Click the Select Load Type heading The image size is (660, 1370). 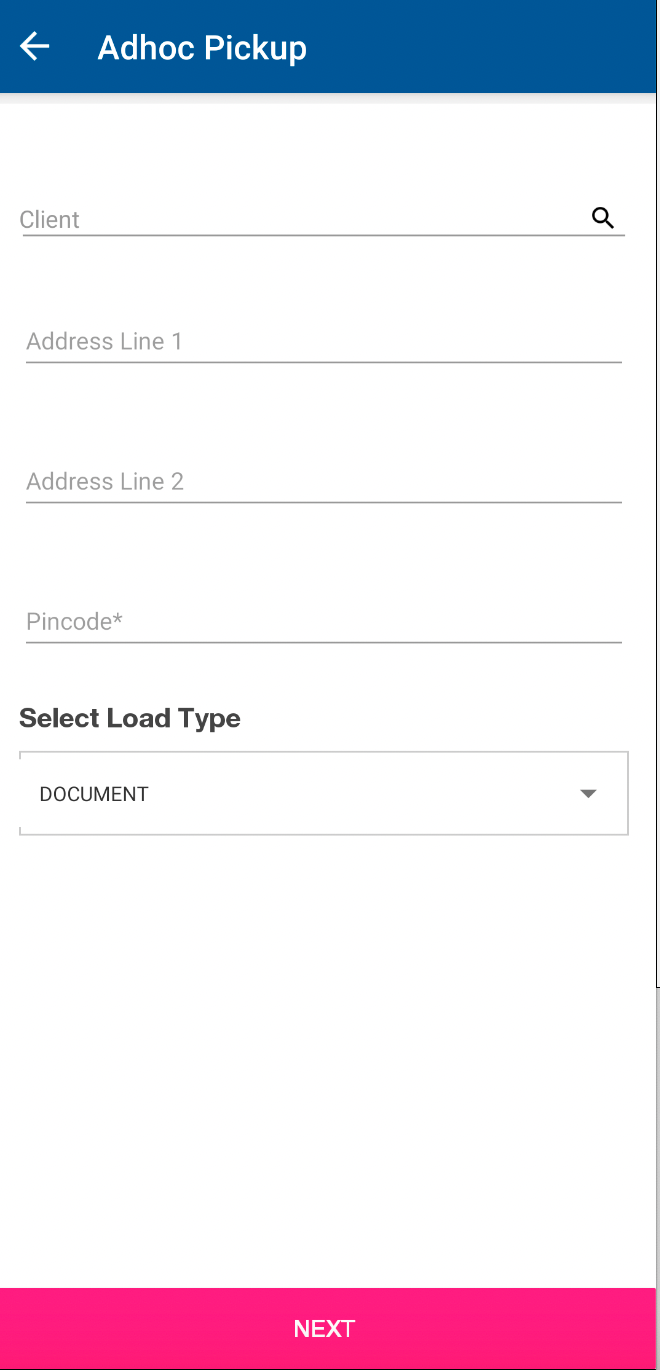(130, 718)
